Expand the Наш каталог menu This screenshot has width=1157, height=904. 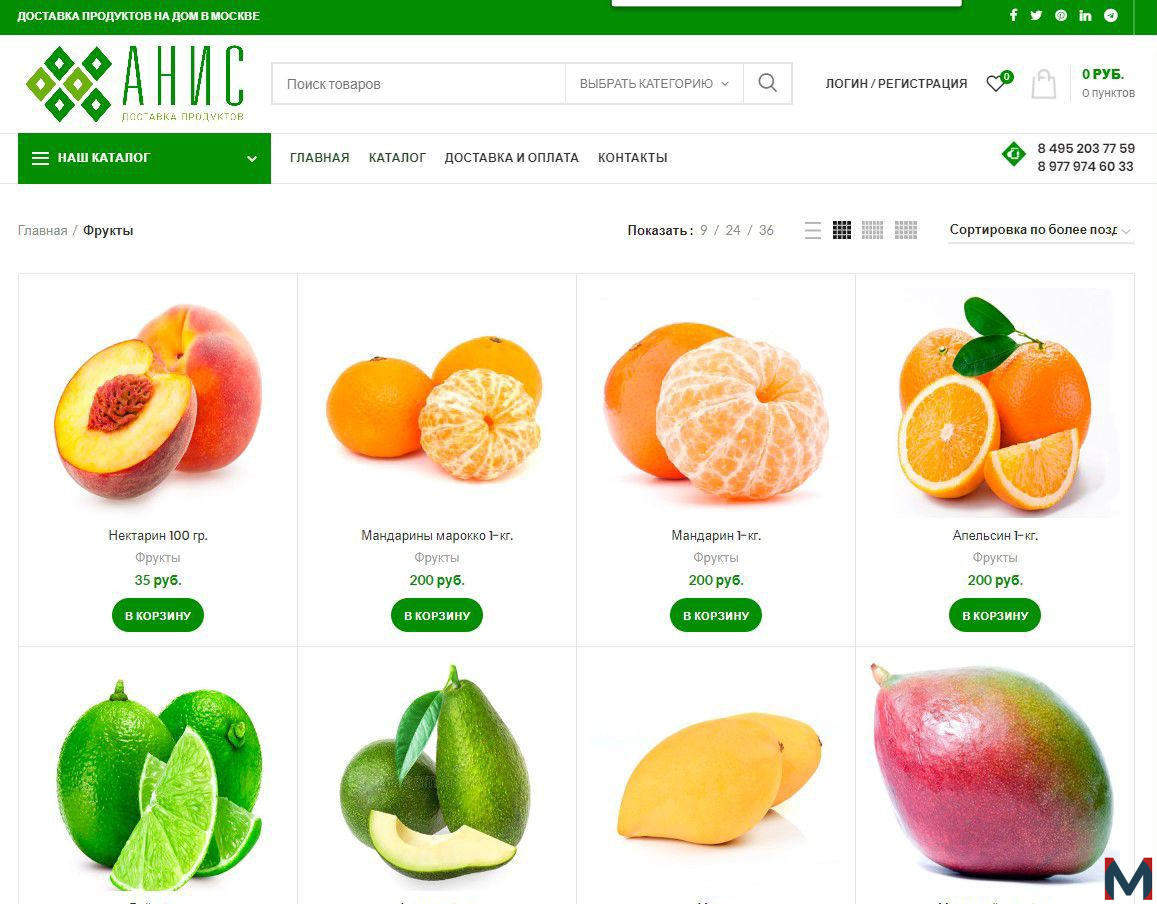pyautogui.click(x=145, y=158)
